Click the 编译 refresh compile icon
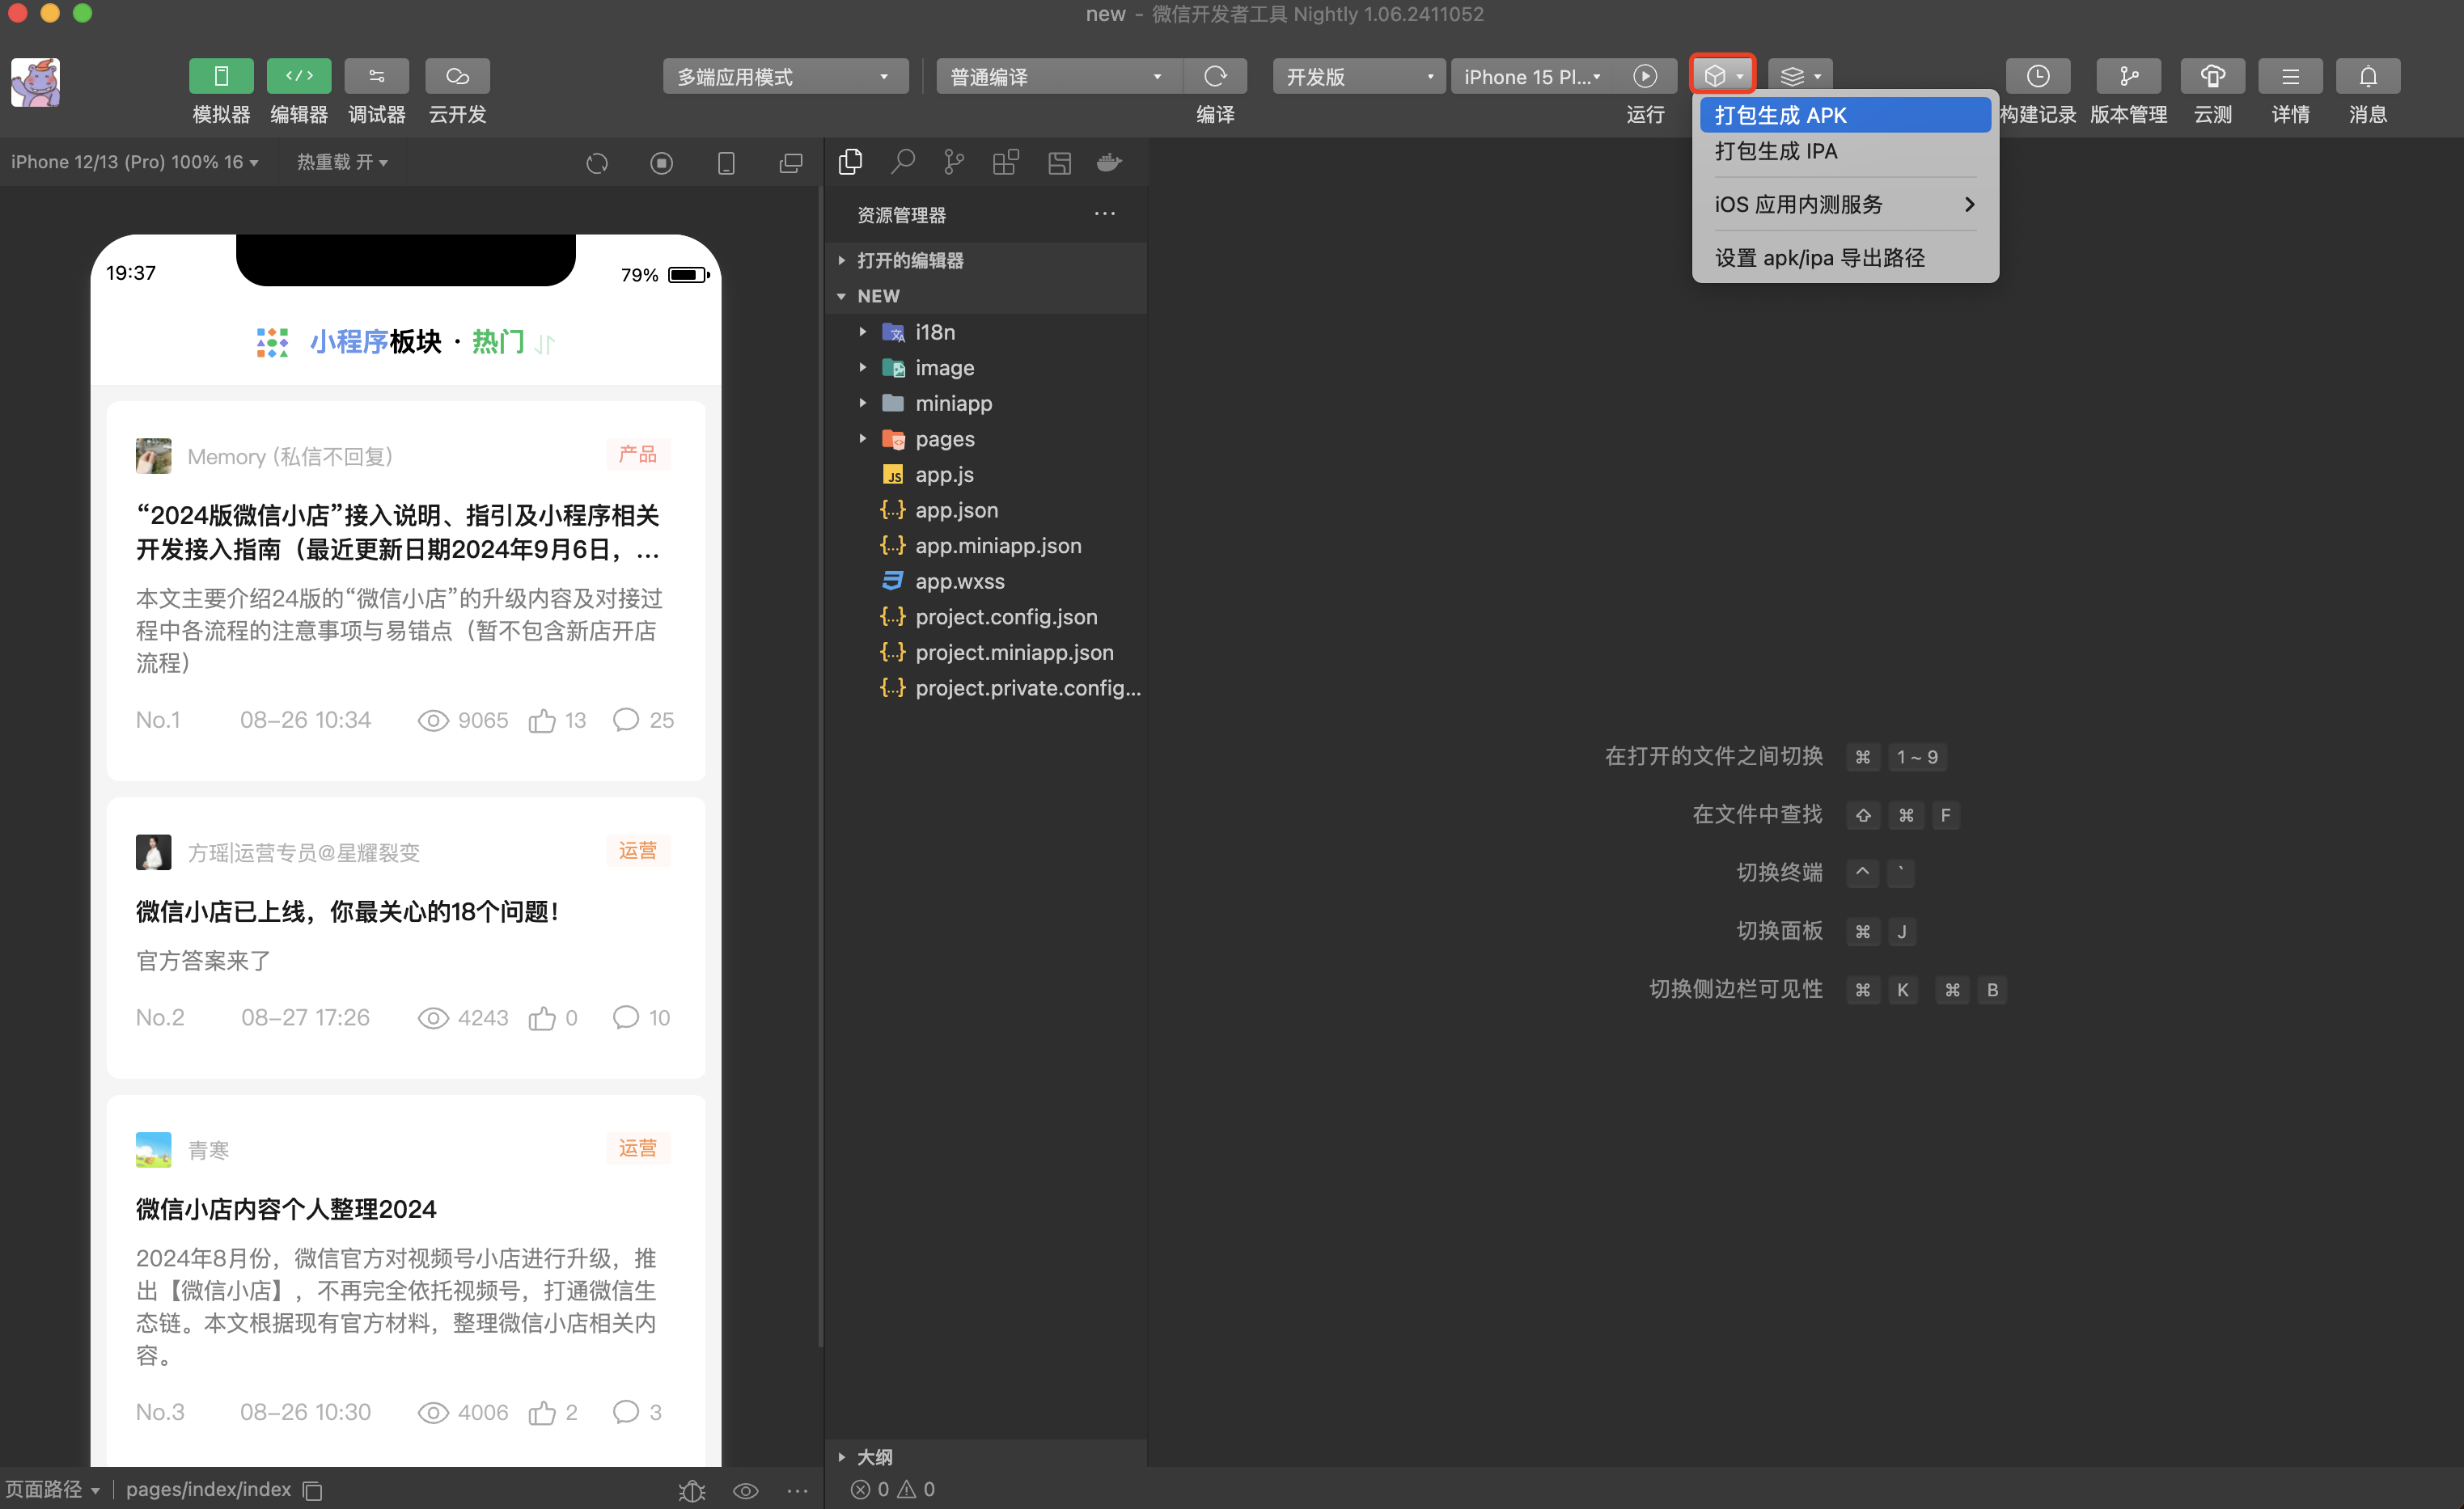Viewport: 2464px width, 1509px height. point(1215,77)
